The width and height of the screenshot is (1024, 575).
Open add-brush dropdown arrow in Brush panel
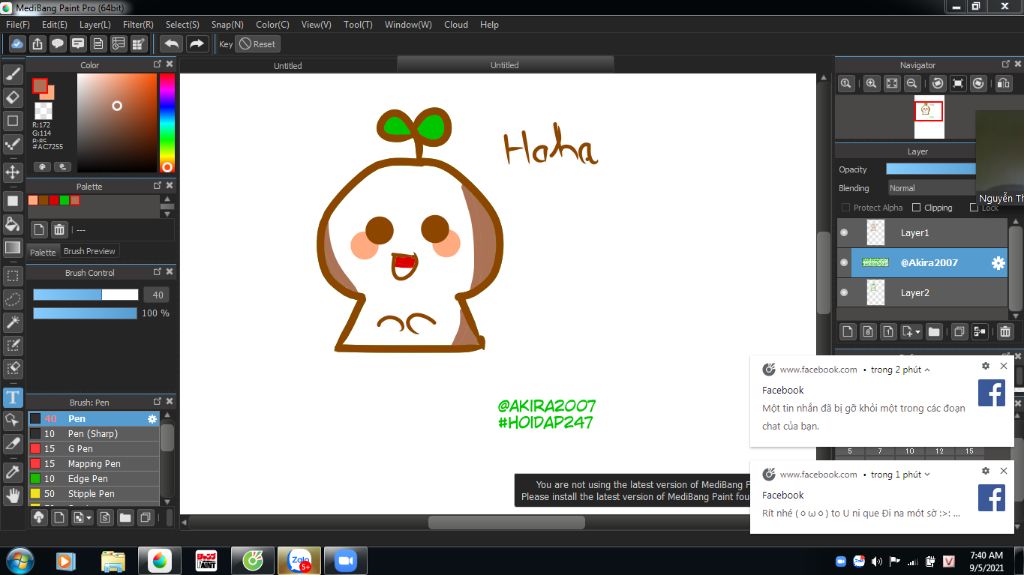(x=89, y=518)
